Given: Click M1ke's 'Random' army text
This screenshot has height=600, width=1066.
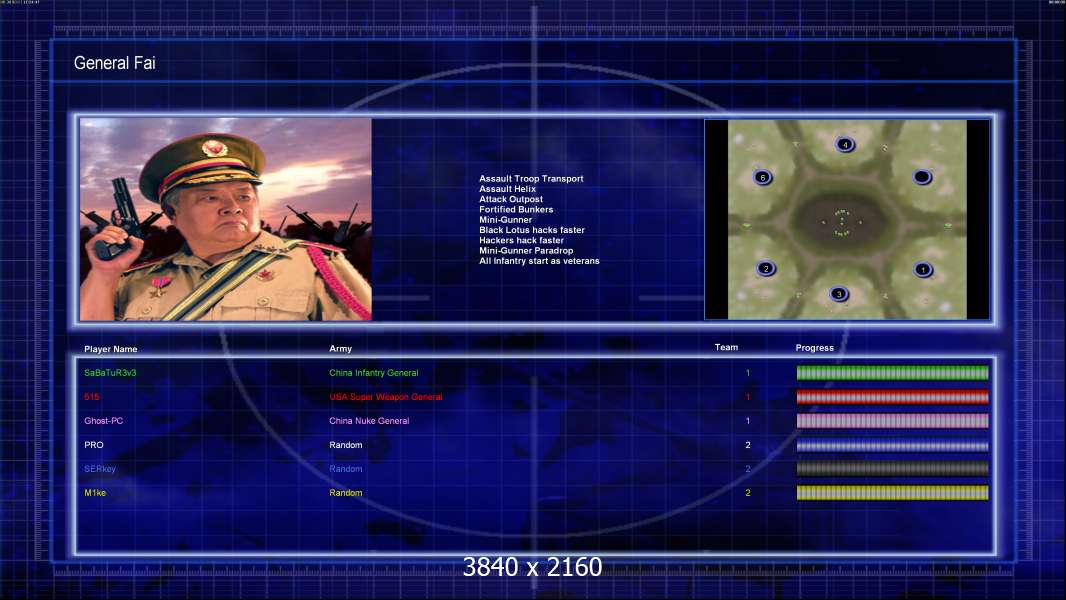Looking at the screenshot, I should point(345,493).
